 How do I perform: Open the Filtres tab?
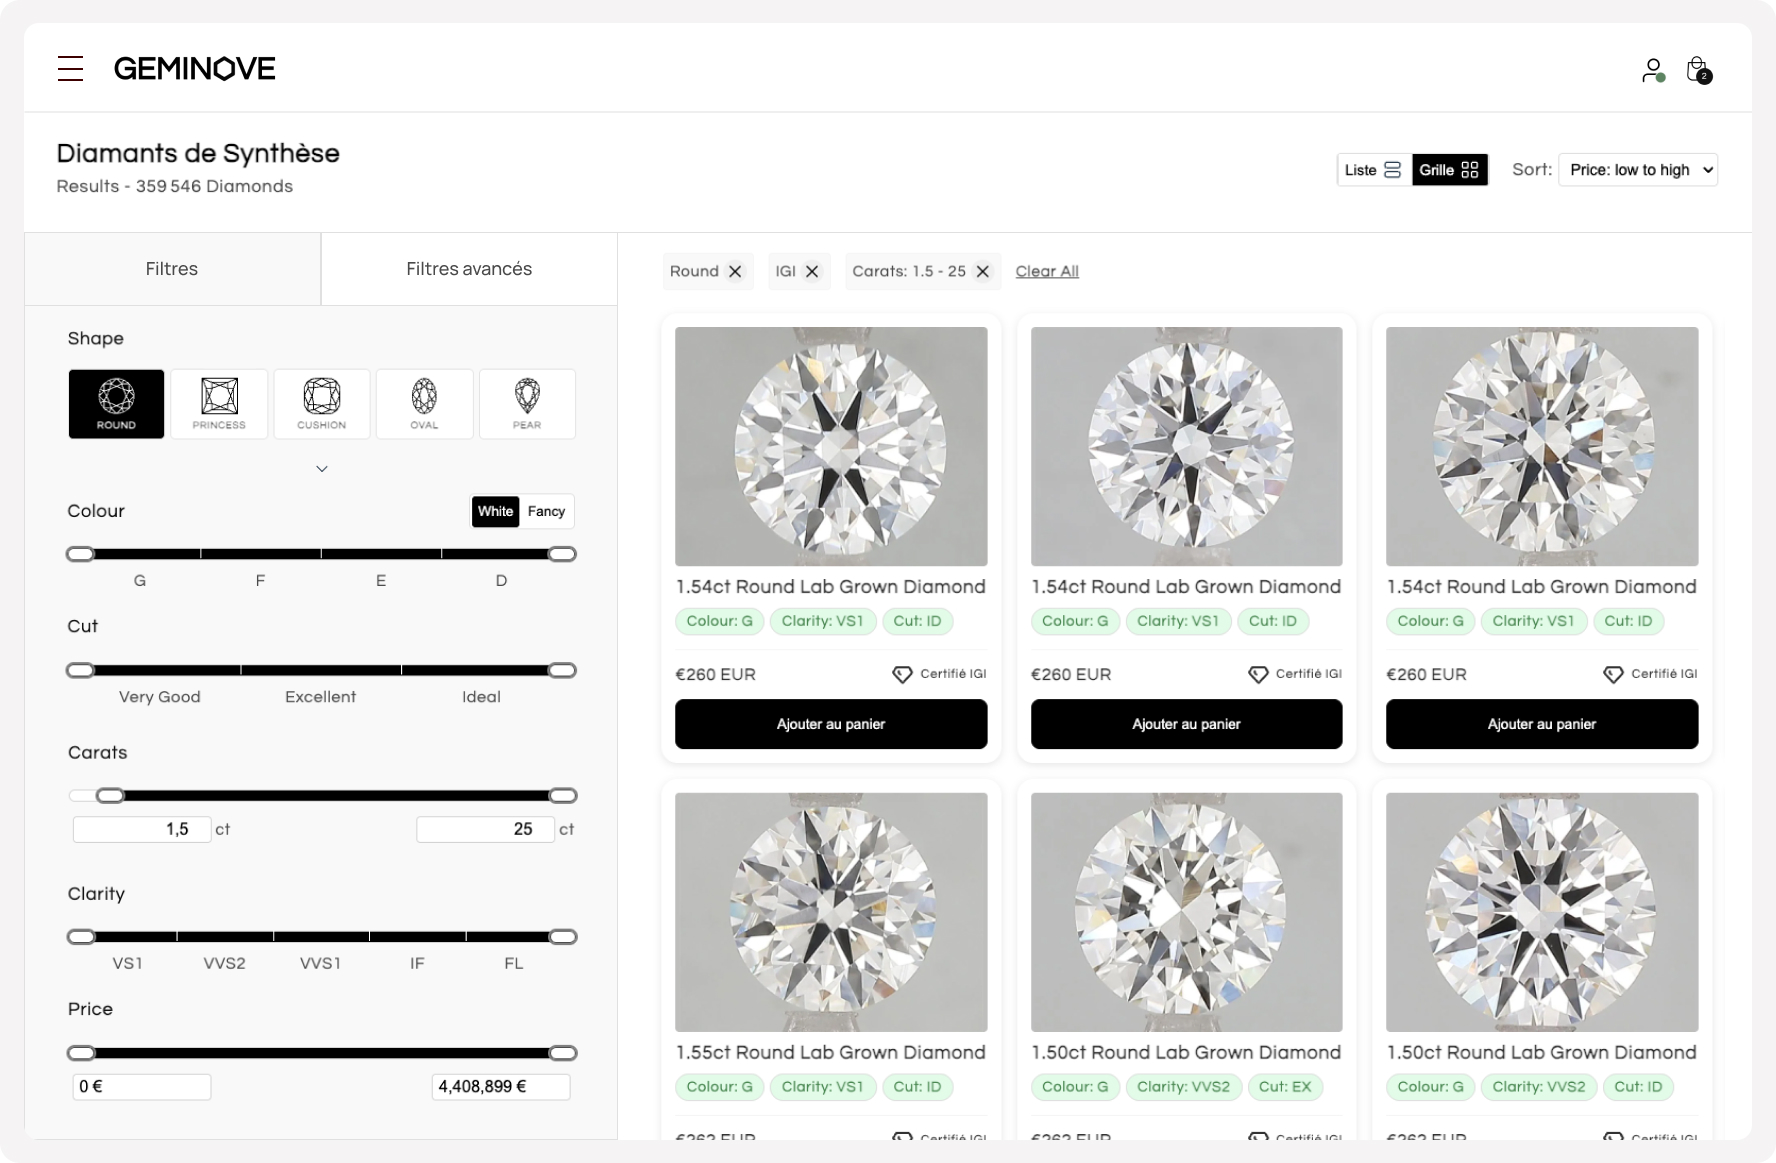(172, 269)
